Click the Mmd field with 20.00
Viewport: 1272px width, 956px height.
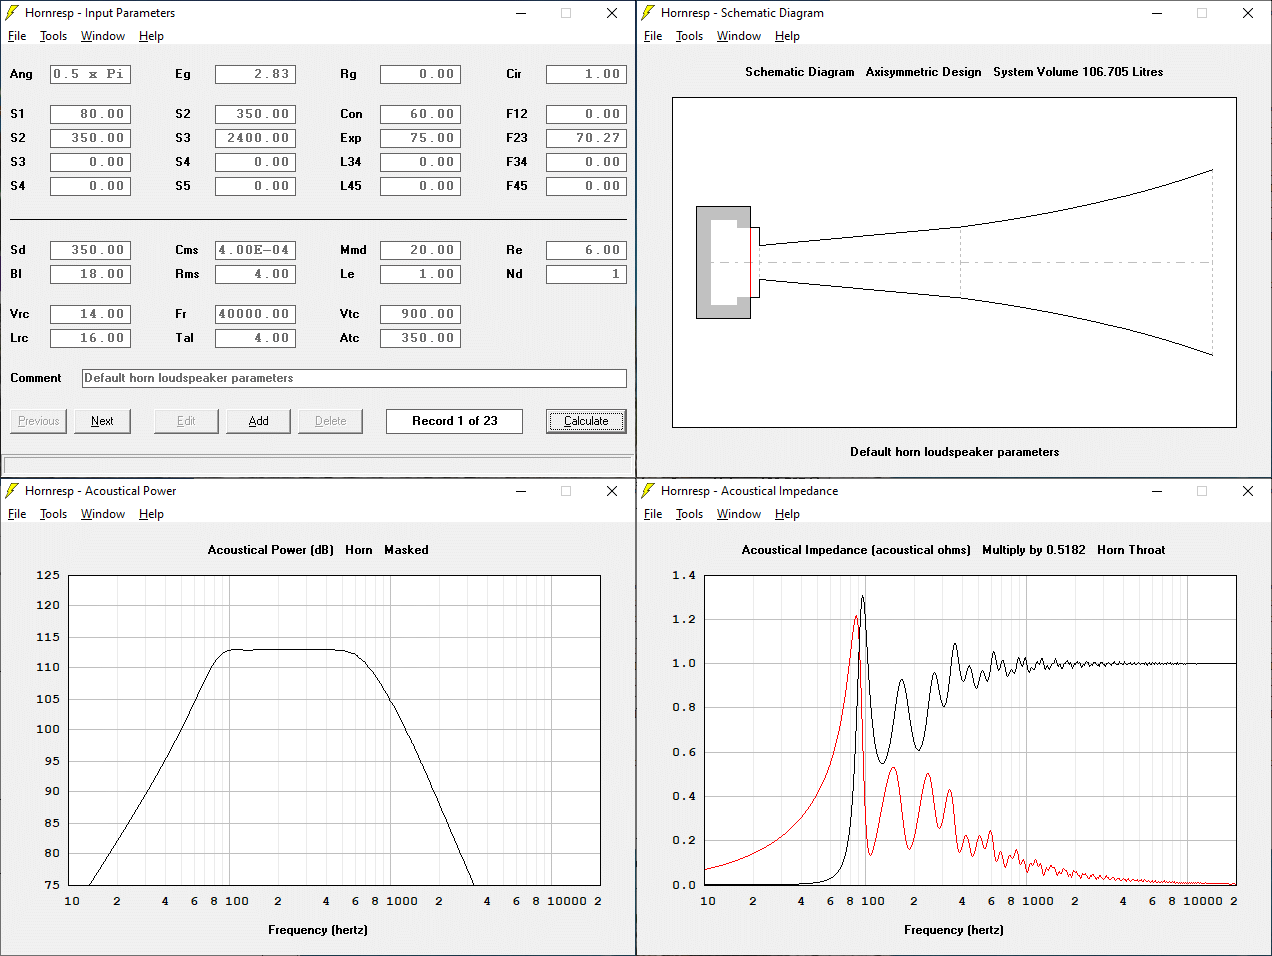(420, 250)
